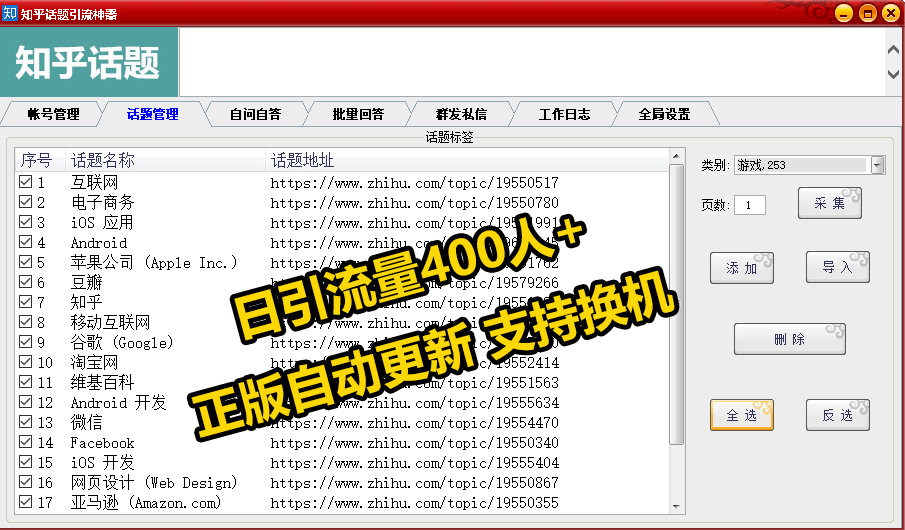Click the 添加 button

[x=742, y=268]
